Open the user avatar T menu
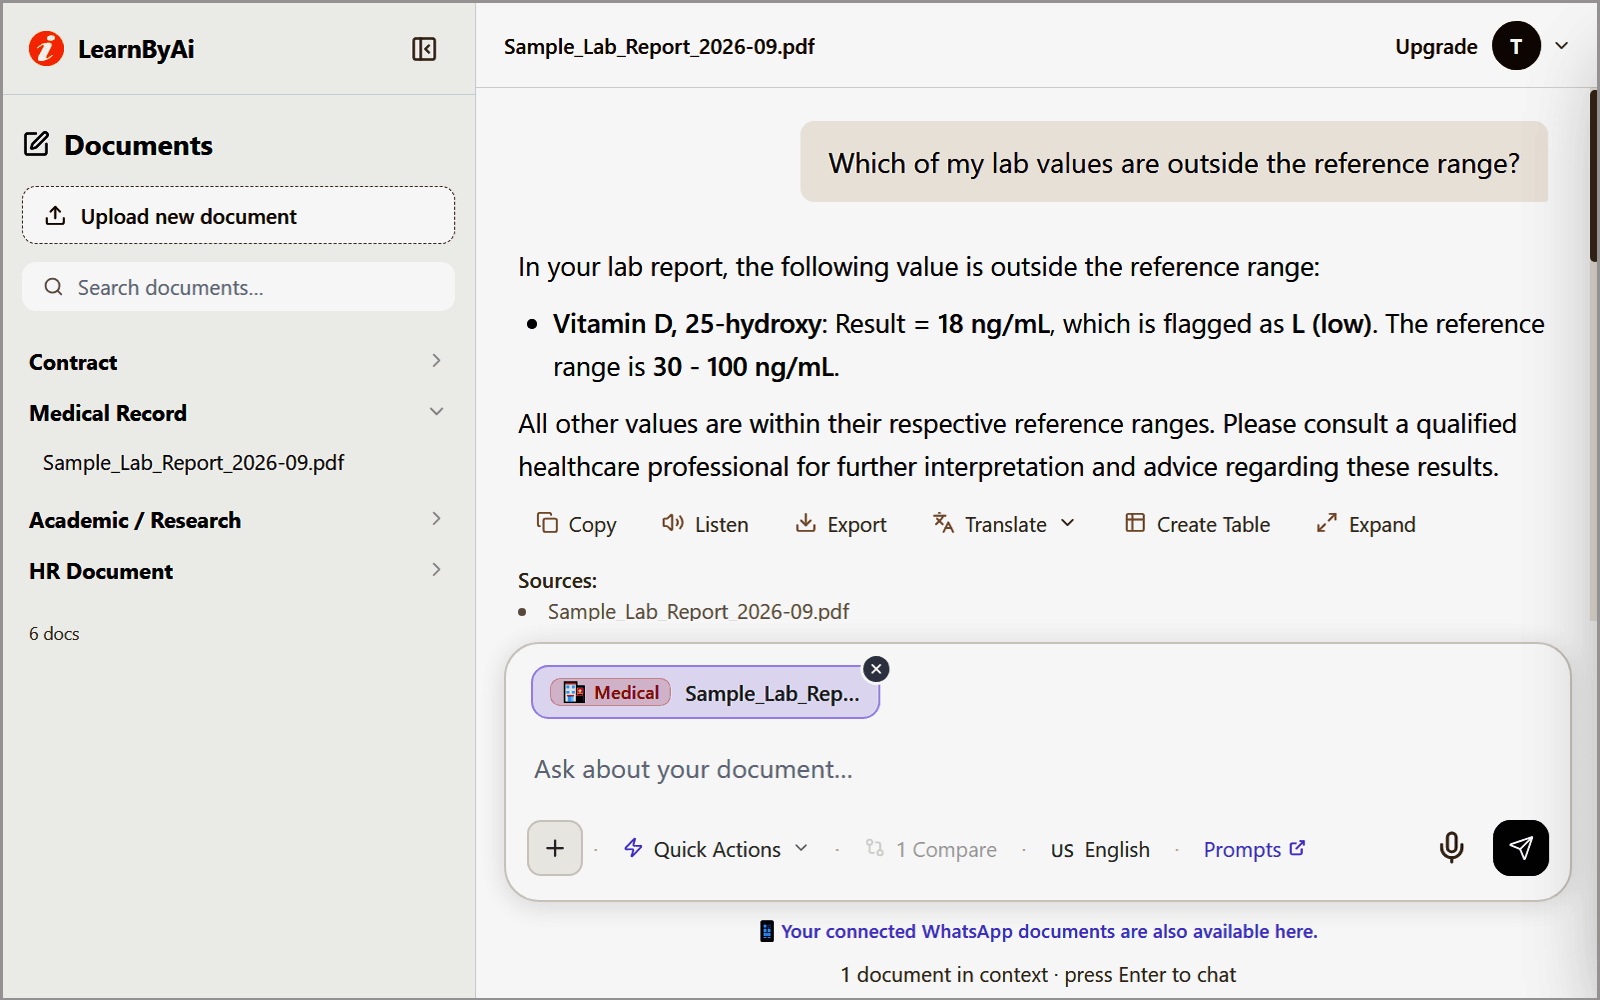This screenshot has width=1600, height=1000. (x=1516, y=46)
